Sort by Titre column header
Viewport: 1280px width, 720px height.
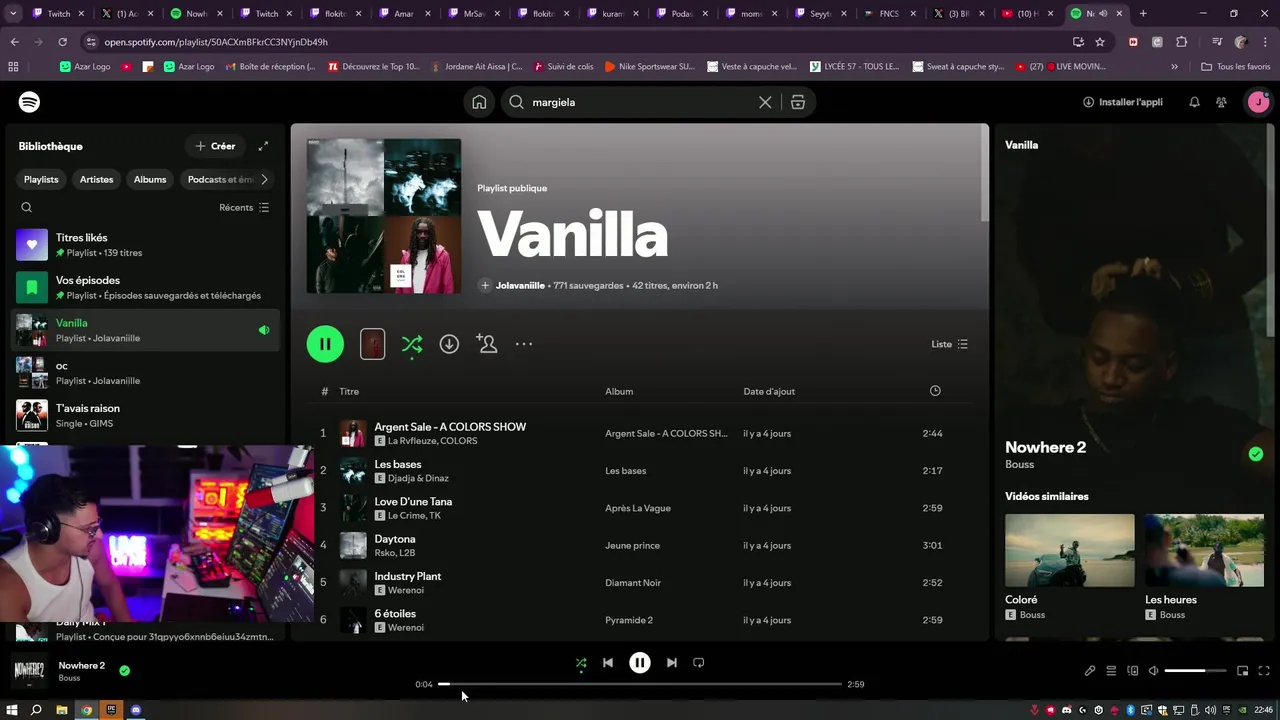(349, 391)
